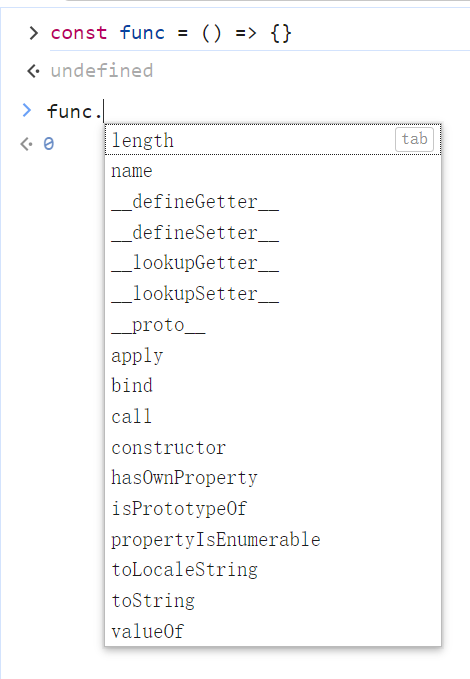
Task: Select the bind suggestion
Action: [273, 386]
